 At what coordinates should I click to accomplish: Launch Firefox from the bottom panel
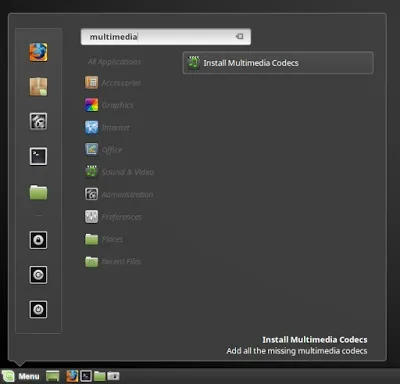[x=72, y=376]
